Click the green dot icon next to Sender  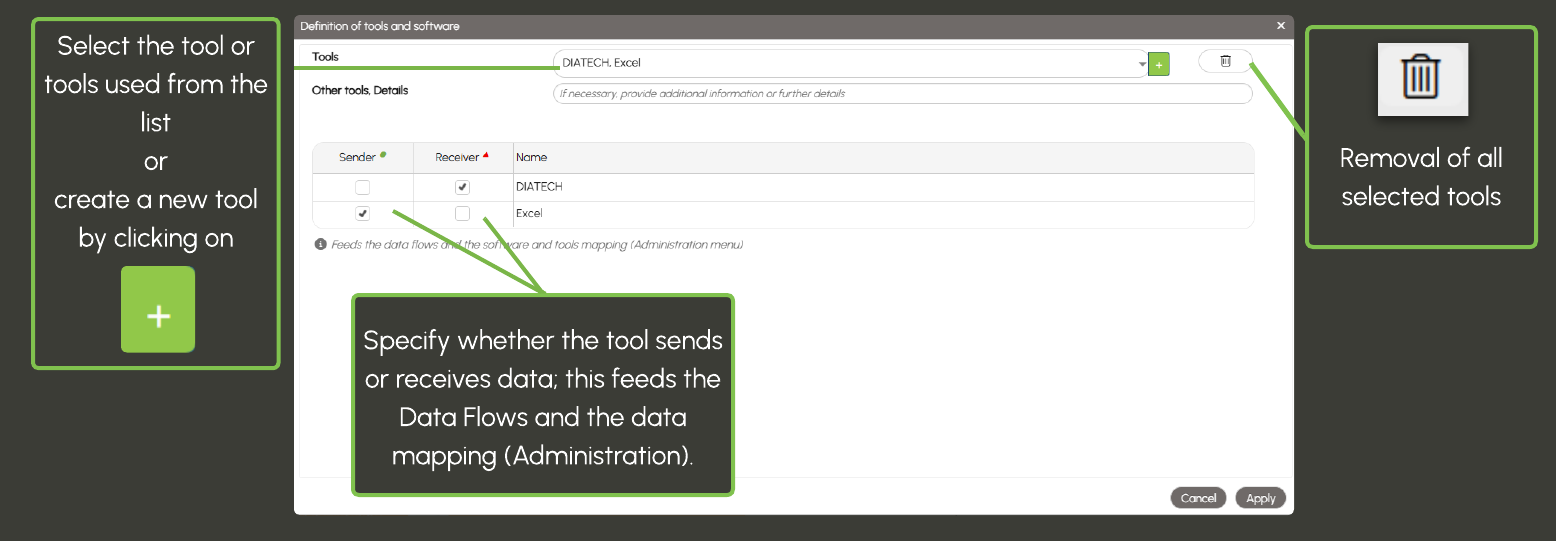click(x=384, y=154)
